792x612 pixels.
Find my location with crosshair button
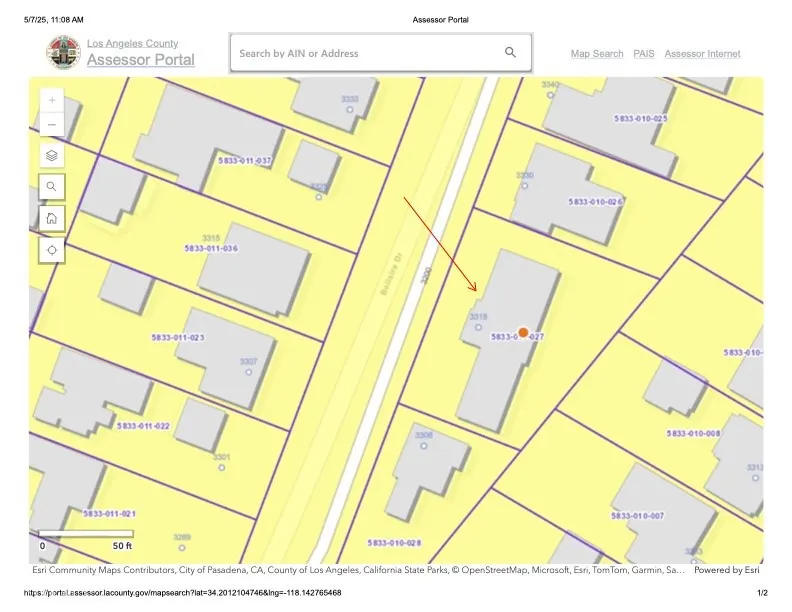click(52, 249)
